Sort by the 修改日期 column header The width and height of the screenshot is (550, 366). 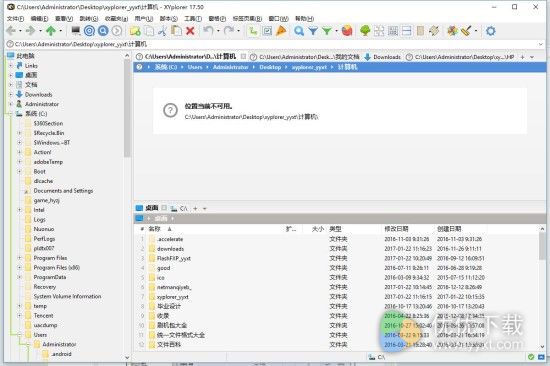[x=396, y=229]
